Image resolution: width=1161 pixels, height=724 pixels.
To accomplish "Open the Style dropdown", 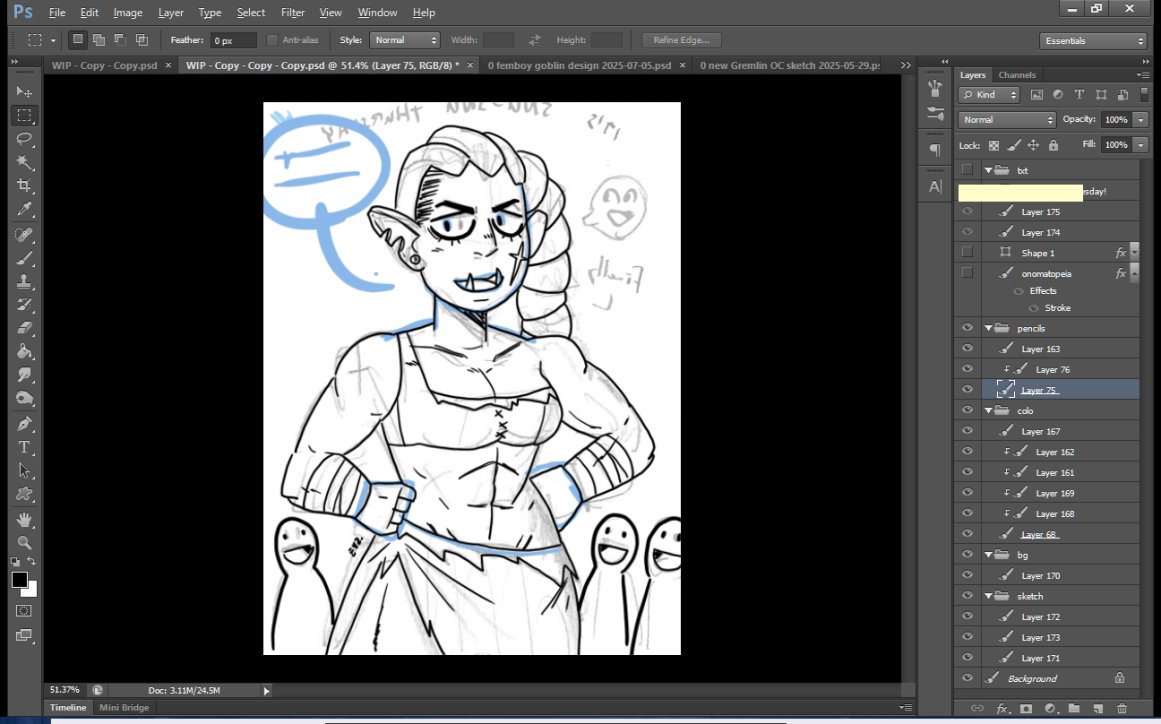I will point(405,40).
